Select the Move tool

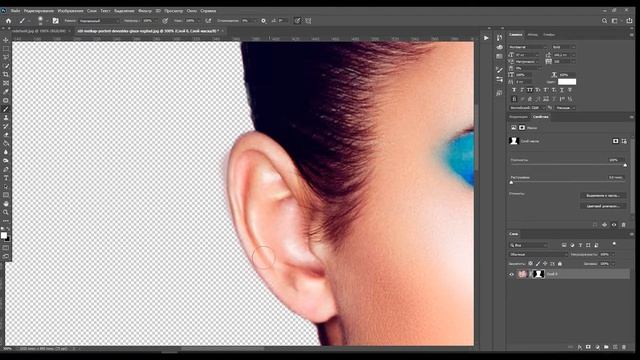pyautogui.click(x=6, y=40)
